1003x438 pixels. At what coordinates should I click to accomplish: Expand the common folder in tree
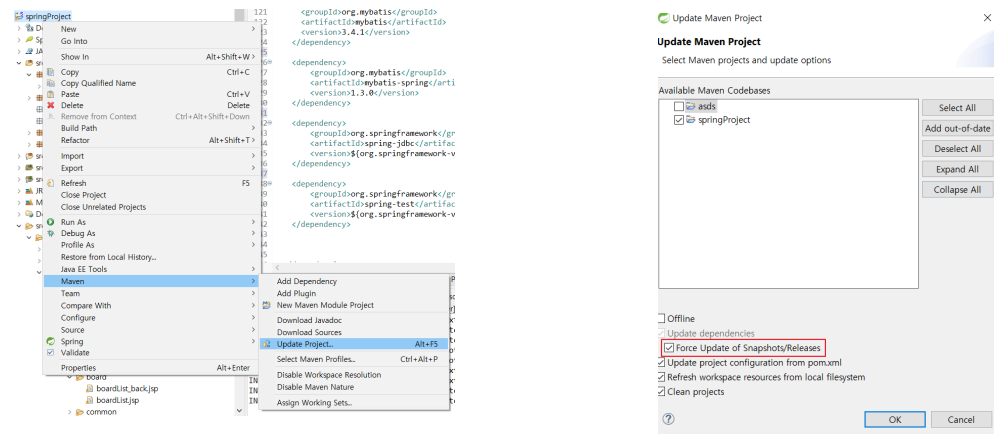tap(70, 412)
